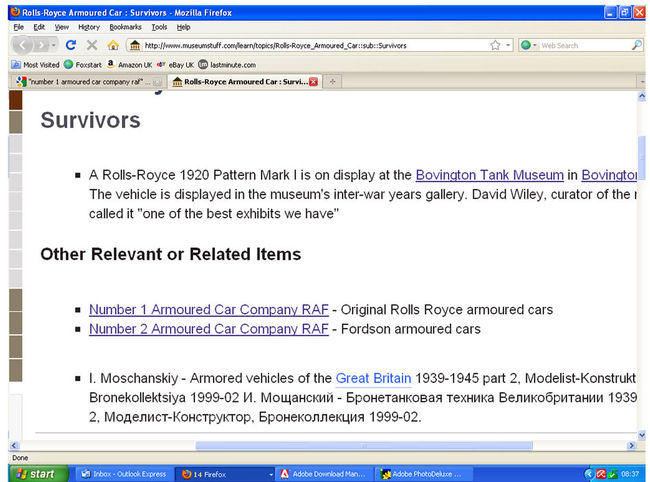Follow the Bovington Tank Museum link
The image size is (650, 482).
coord(490,175)
